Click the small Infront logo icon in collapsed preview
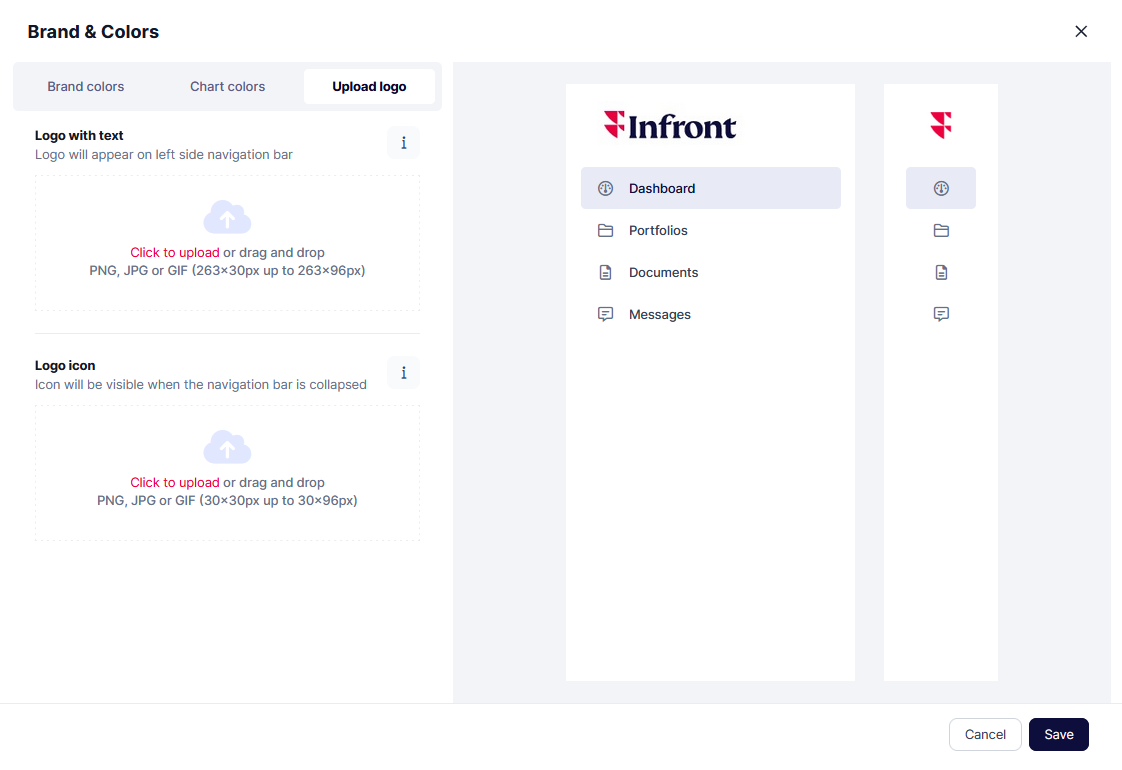Screen dimensions: 1122x770 (941, 125)
